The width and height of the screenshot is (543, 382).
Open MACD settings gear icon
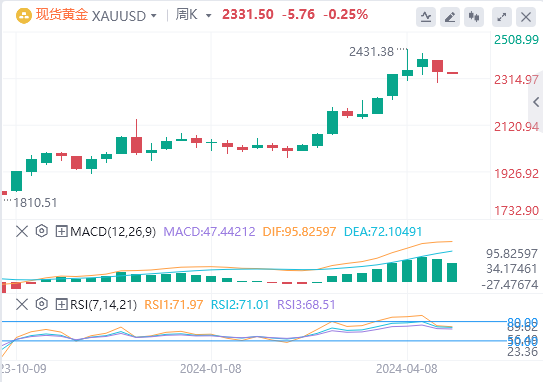tap(42, 231)
